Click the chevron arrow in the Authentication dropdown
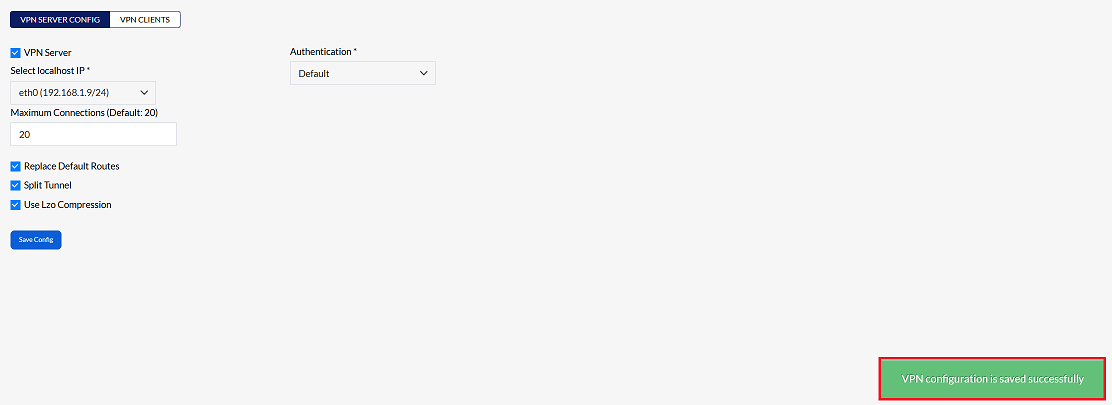Image resolution: width=1112 pixels, height=405 pixels. tap(424, 73)
